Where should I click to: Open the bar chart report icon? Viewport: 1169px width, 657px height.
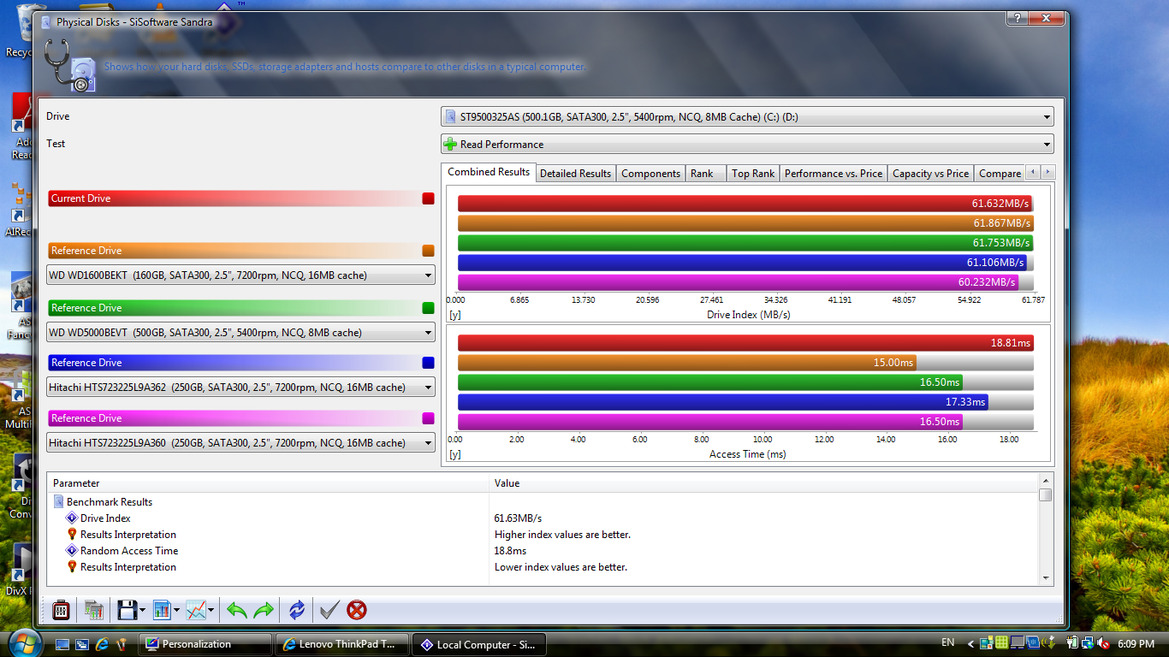coord(161,610)
